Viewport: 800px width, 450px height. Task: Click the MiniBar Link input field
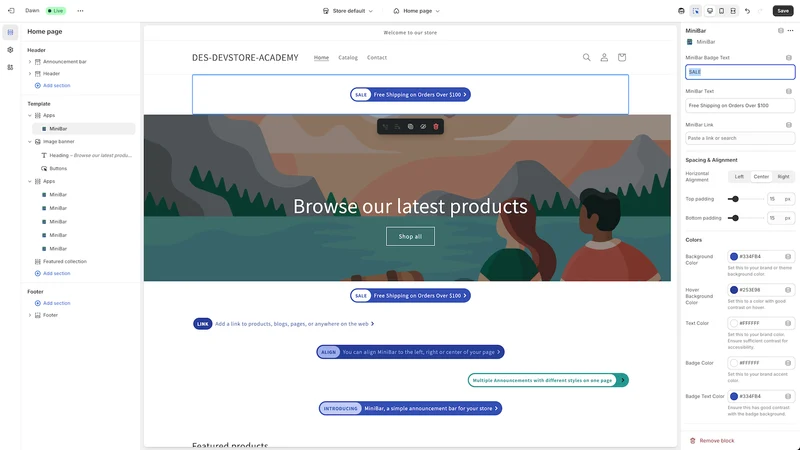(x=740, y=138)
